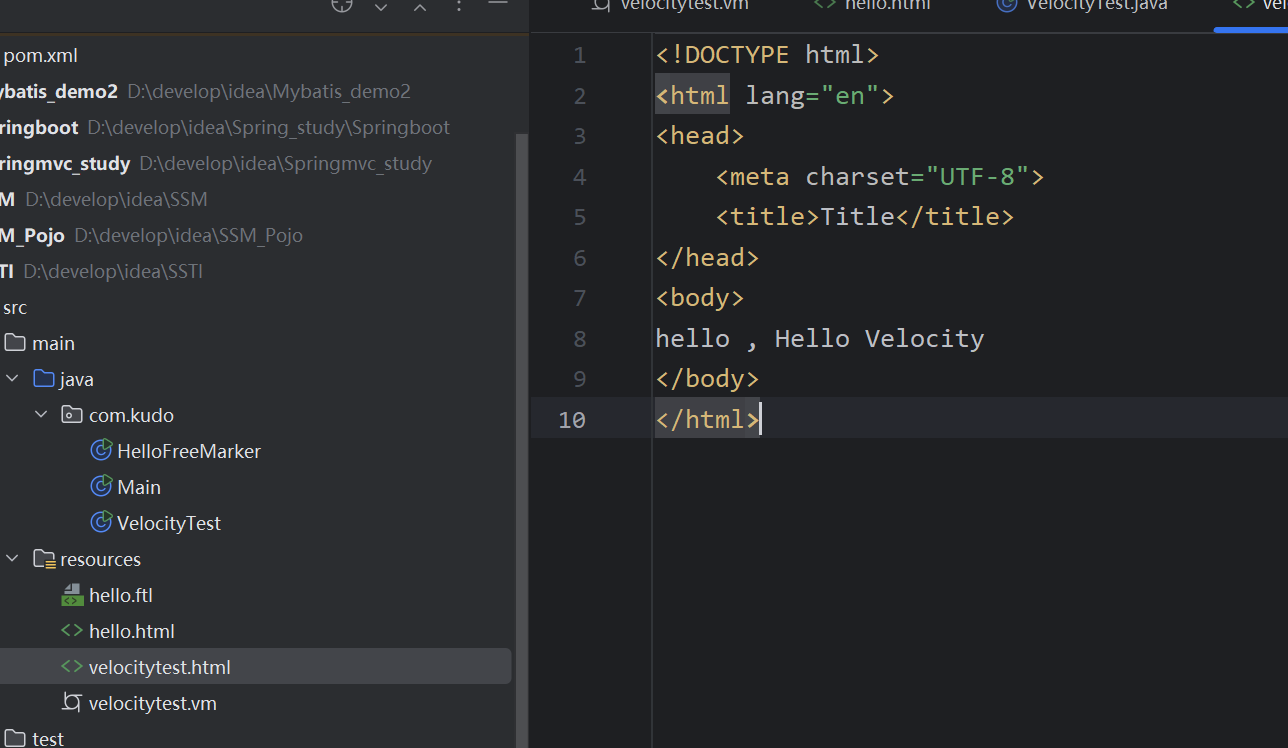This screenshot has width=1288, height=748.
Task: Click the VelocityTest class icon in tree
Action: [101, 523]
